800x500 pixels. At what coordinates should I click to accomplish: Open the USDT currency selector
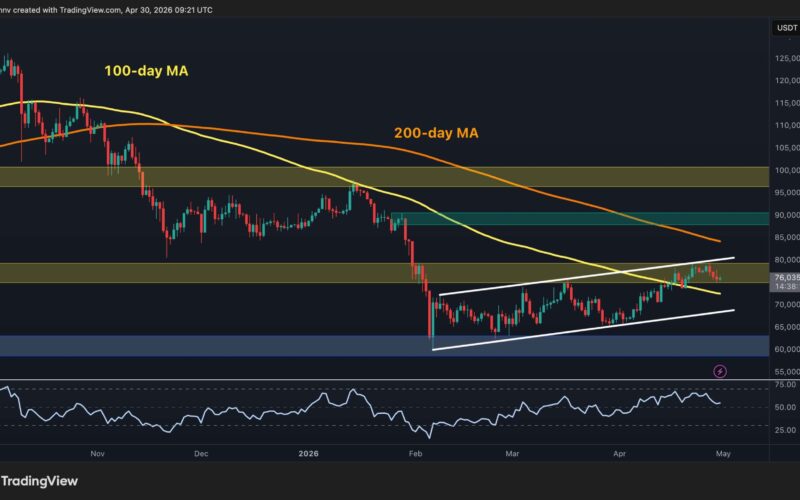pyautogui.click(x=786, y=28)
